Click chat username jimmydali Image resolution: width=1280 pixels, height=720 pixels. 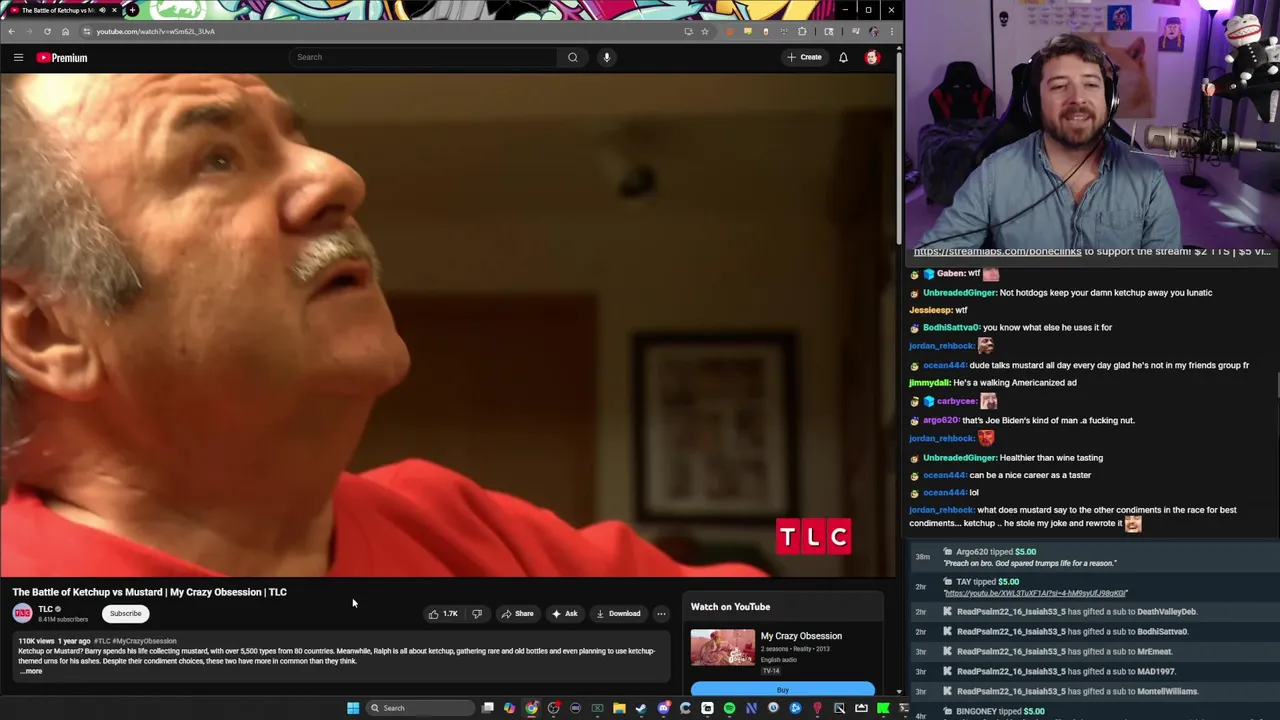[929, 383]
